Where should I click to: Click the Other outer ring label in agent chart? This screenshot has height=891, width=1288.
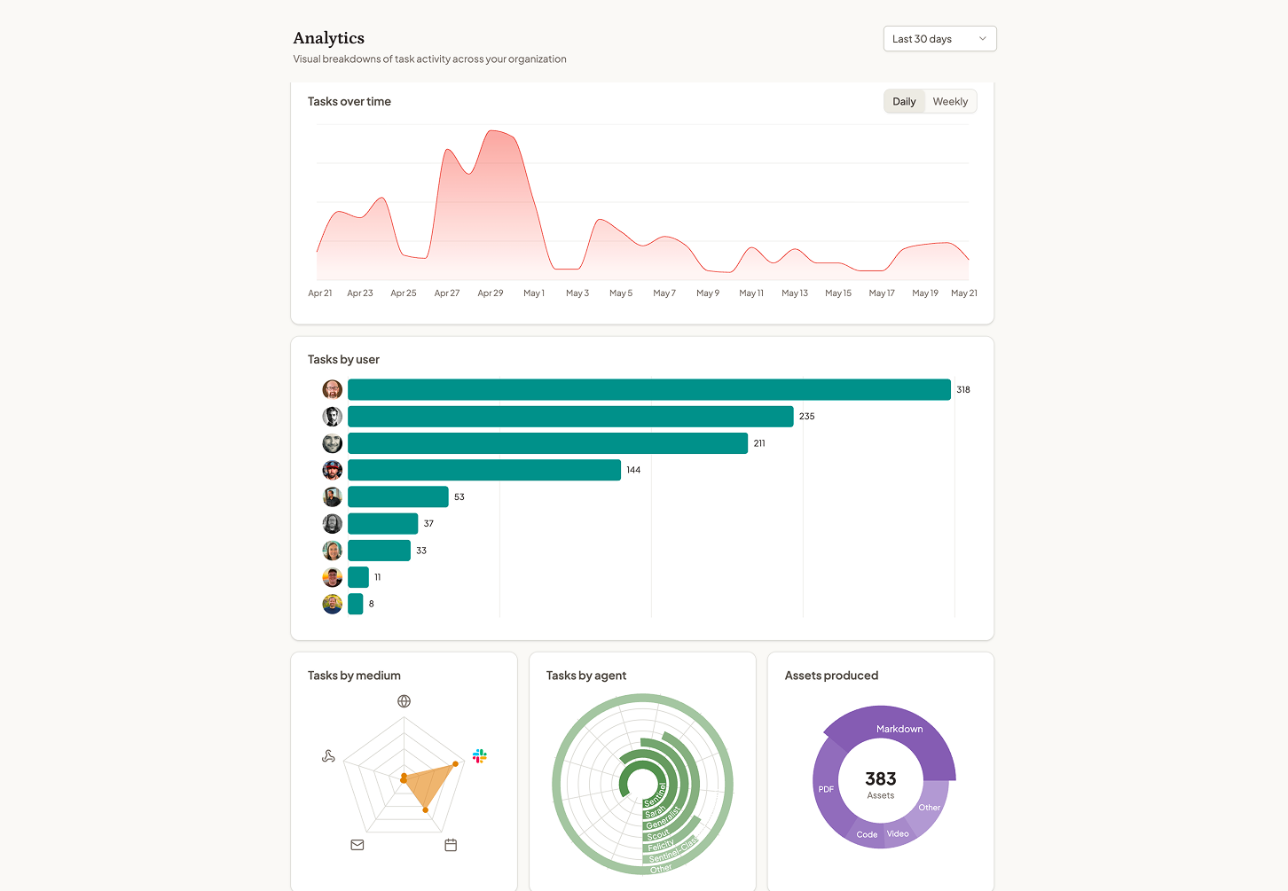(x=660, y=869)
